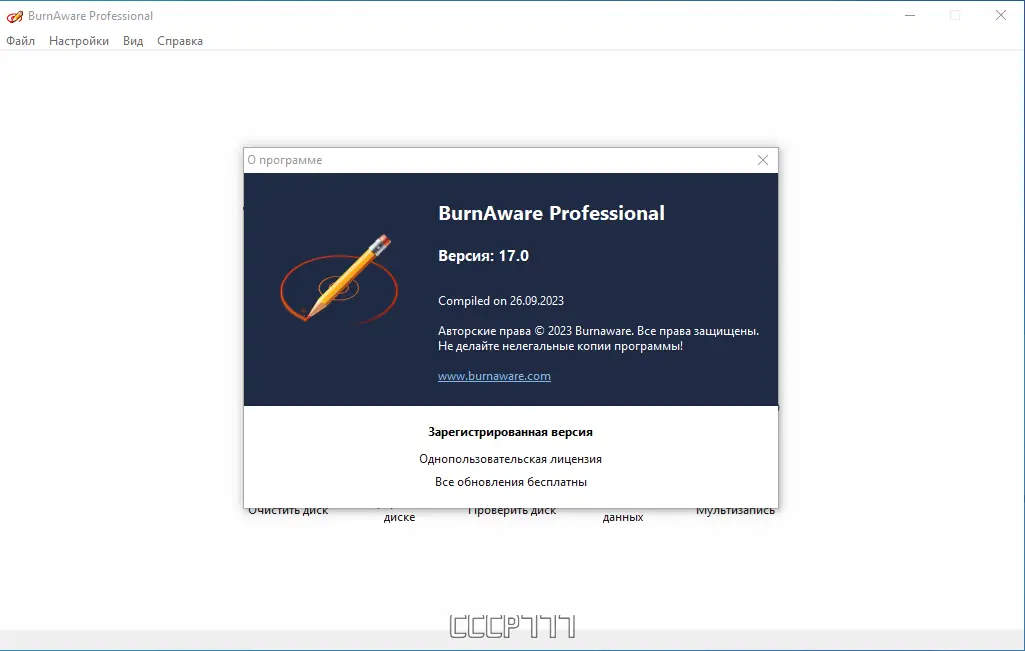Close the BurnAware Professional main window

click(1000, 16)
